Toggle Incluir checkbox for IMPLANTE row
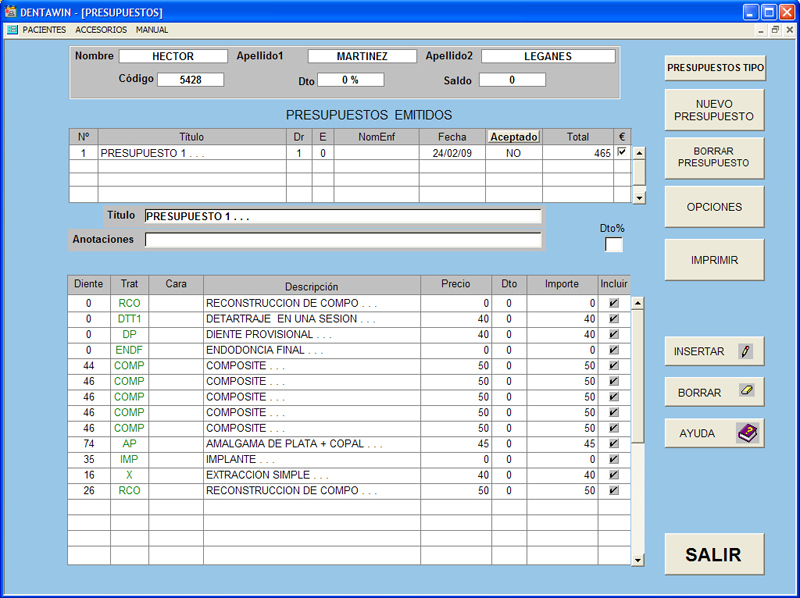800x598 pixels. [x=614, y=459]
